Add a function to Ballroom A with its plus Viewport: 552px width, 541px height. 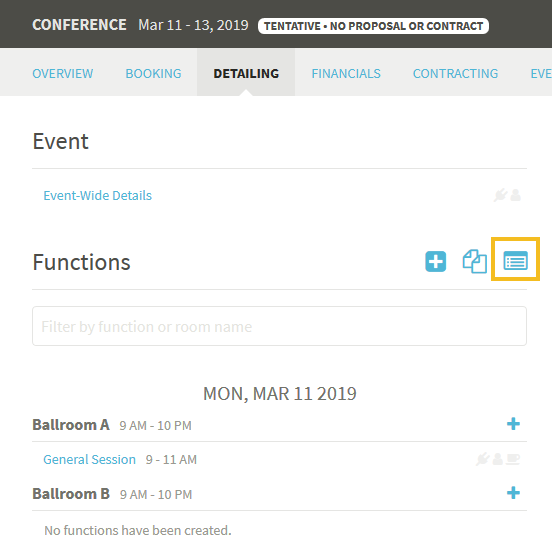513,424
